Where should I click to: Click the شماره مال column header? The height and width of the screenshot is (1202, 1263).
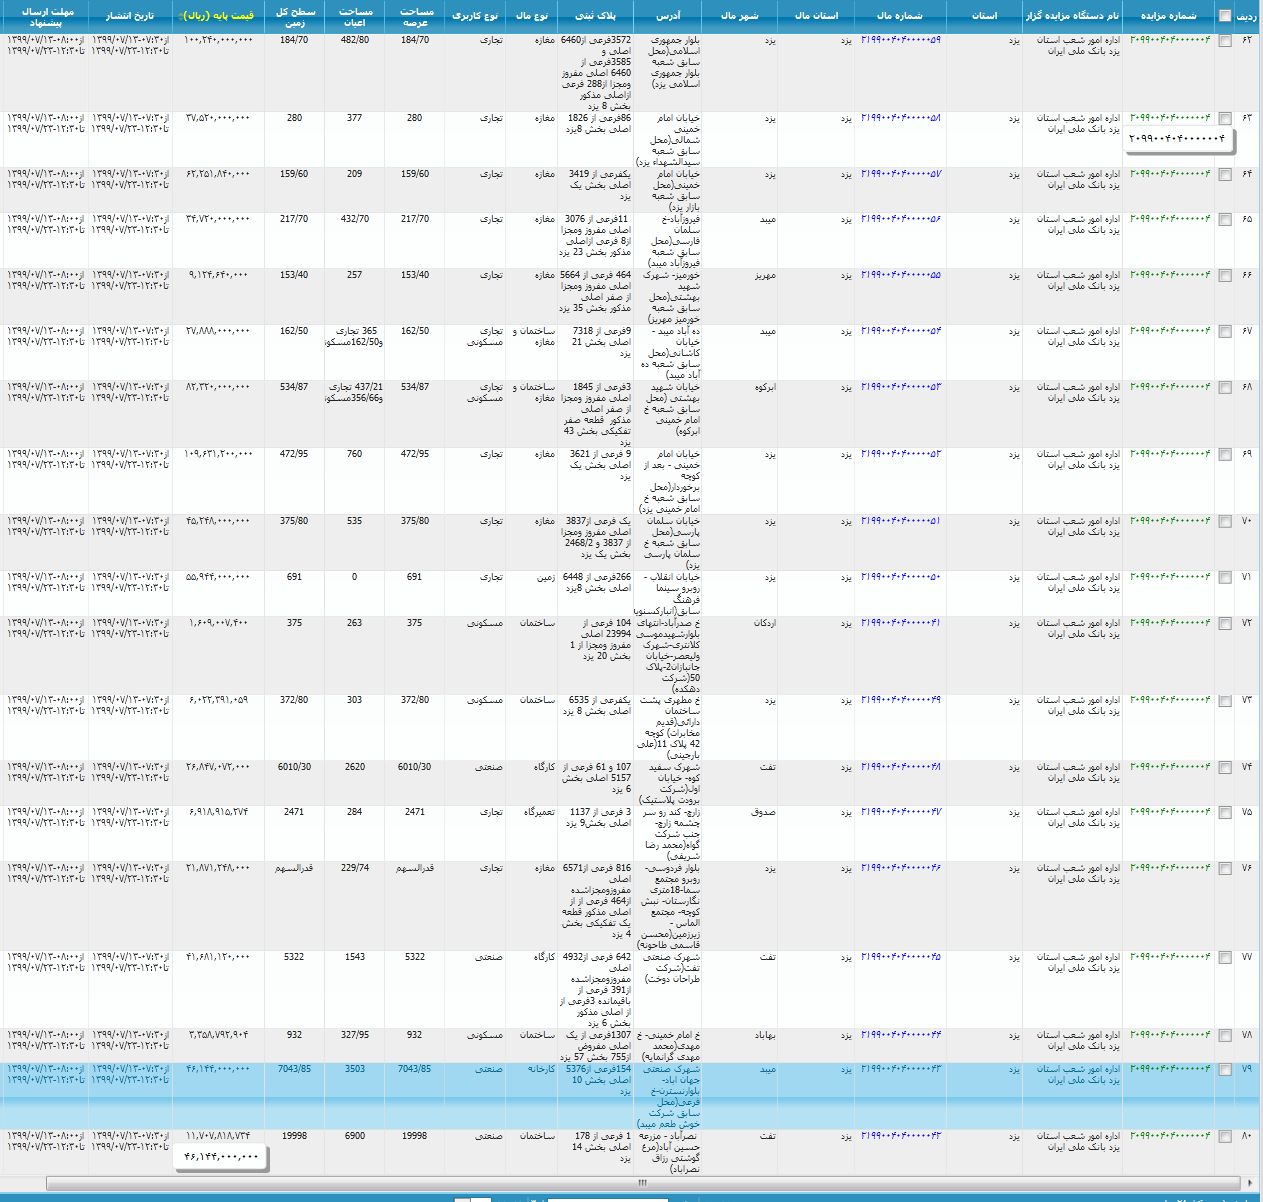[899, 16]
